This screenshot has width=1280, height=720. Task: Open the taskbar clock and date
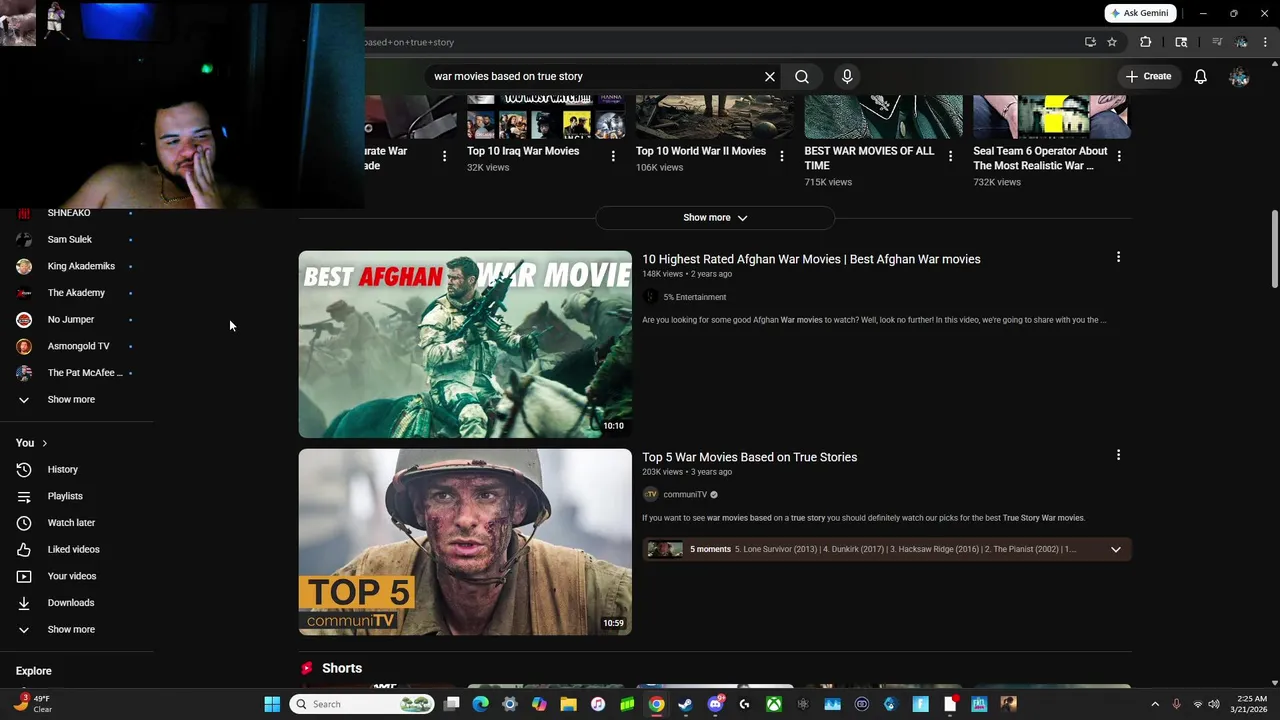pyautogui.click(x=1251, y=704)
